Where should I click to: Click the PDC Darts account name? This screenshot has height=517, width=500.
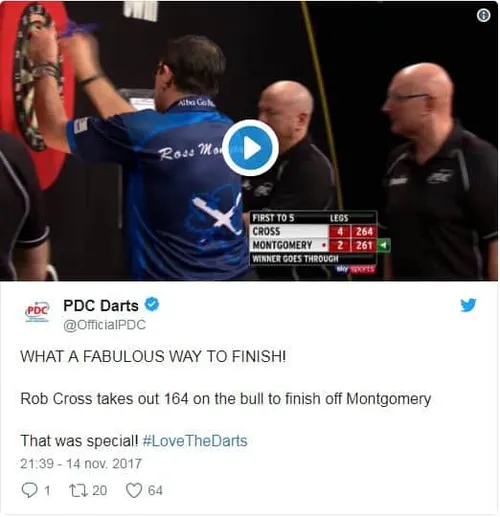tap(101, 305)
